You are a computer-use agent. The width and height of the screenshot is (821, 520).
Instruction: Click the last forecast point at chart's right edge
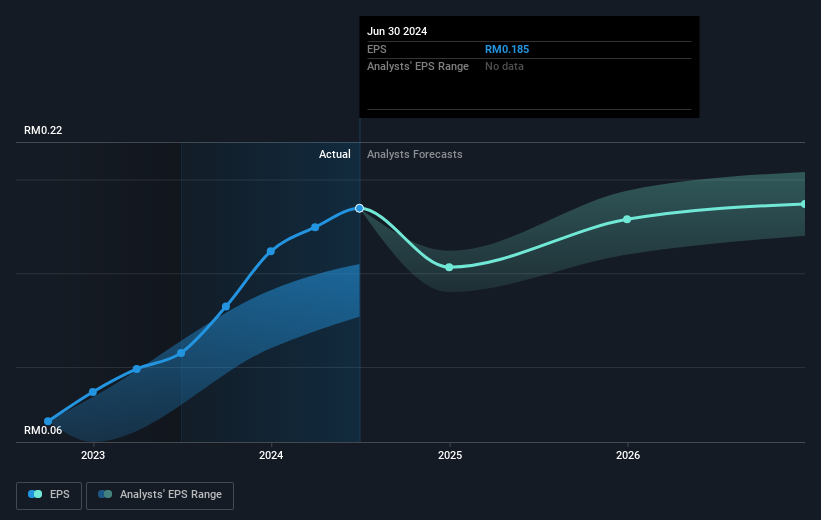pyautogui.click(x=803, y=204)
